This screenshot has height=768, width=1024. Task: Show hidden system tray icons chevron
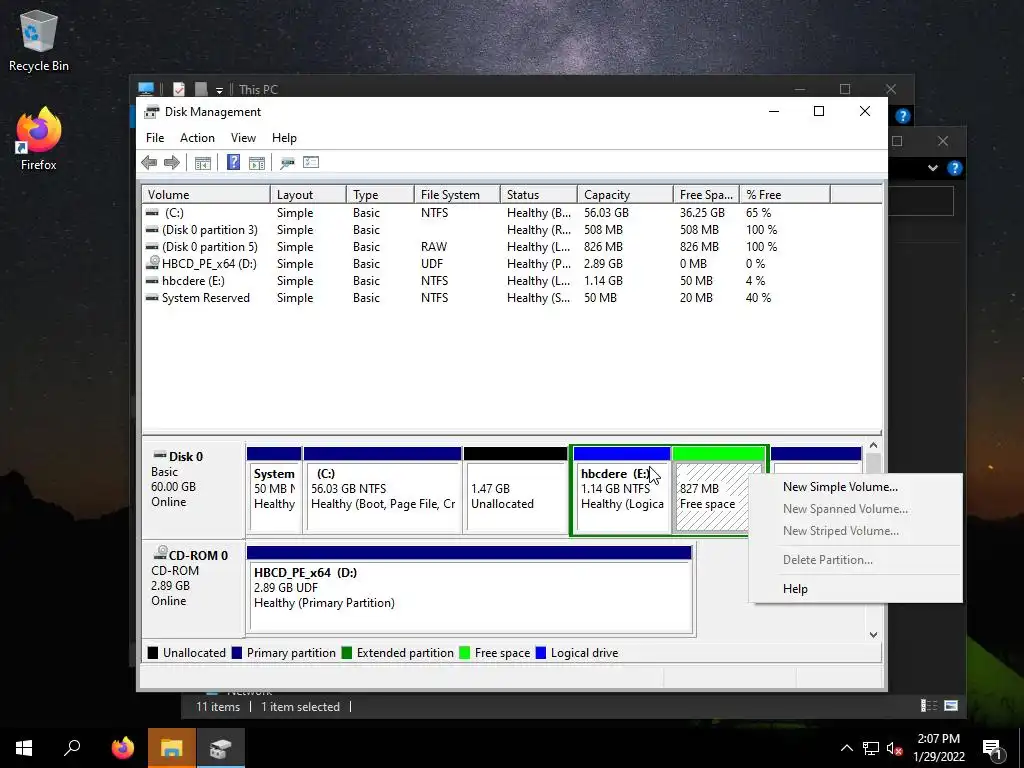846,748
